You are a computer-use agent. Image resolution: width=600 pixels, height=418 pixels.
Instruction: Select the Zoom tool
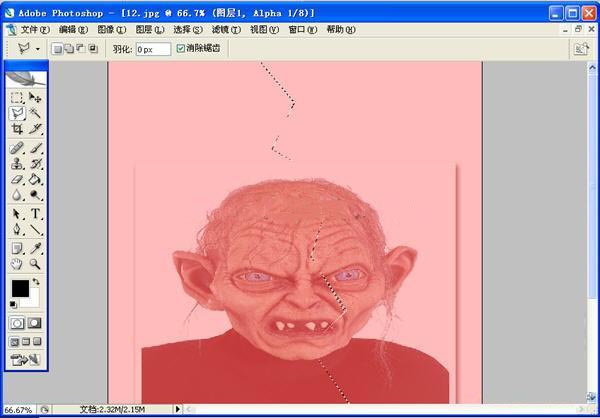[35, 264]
